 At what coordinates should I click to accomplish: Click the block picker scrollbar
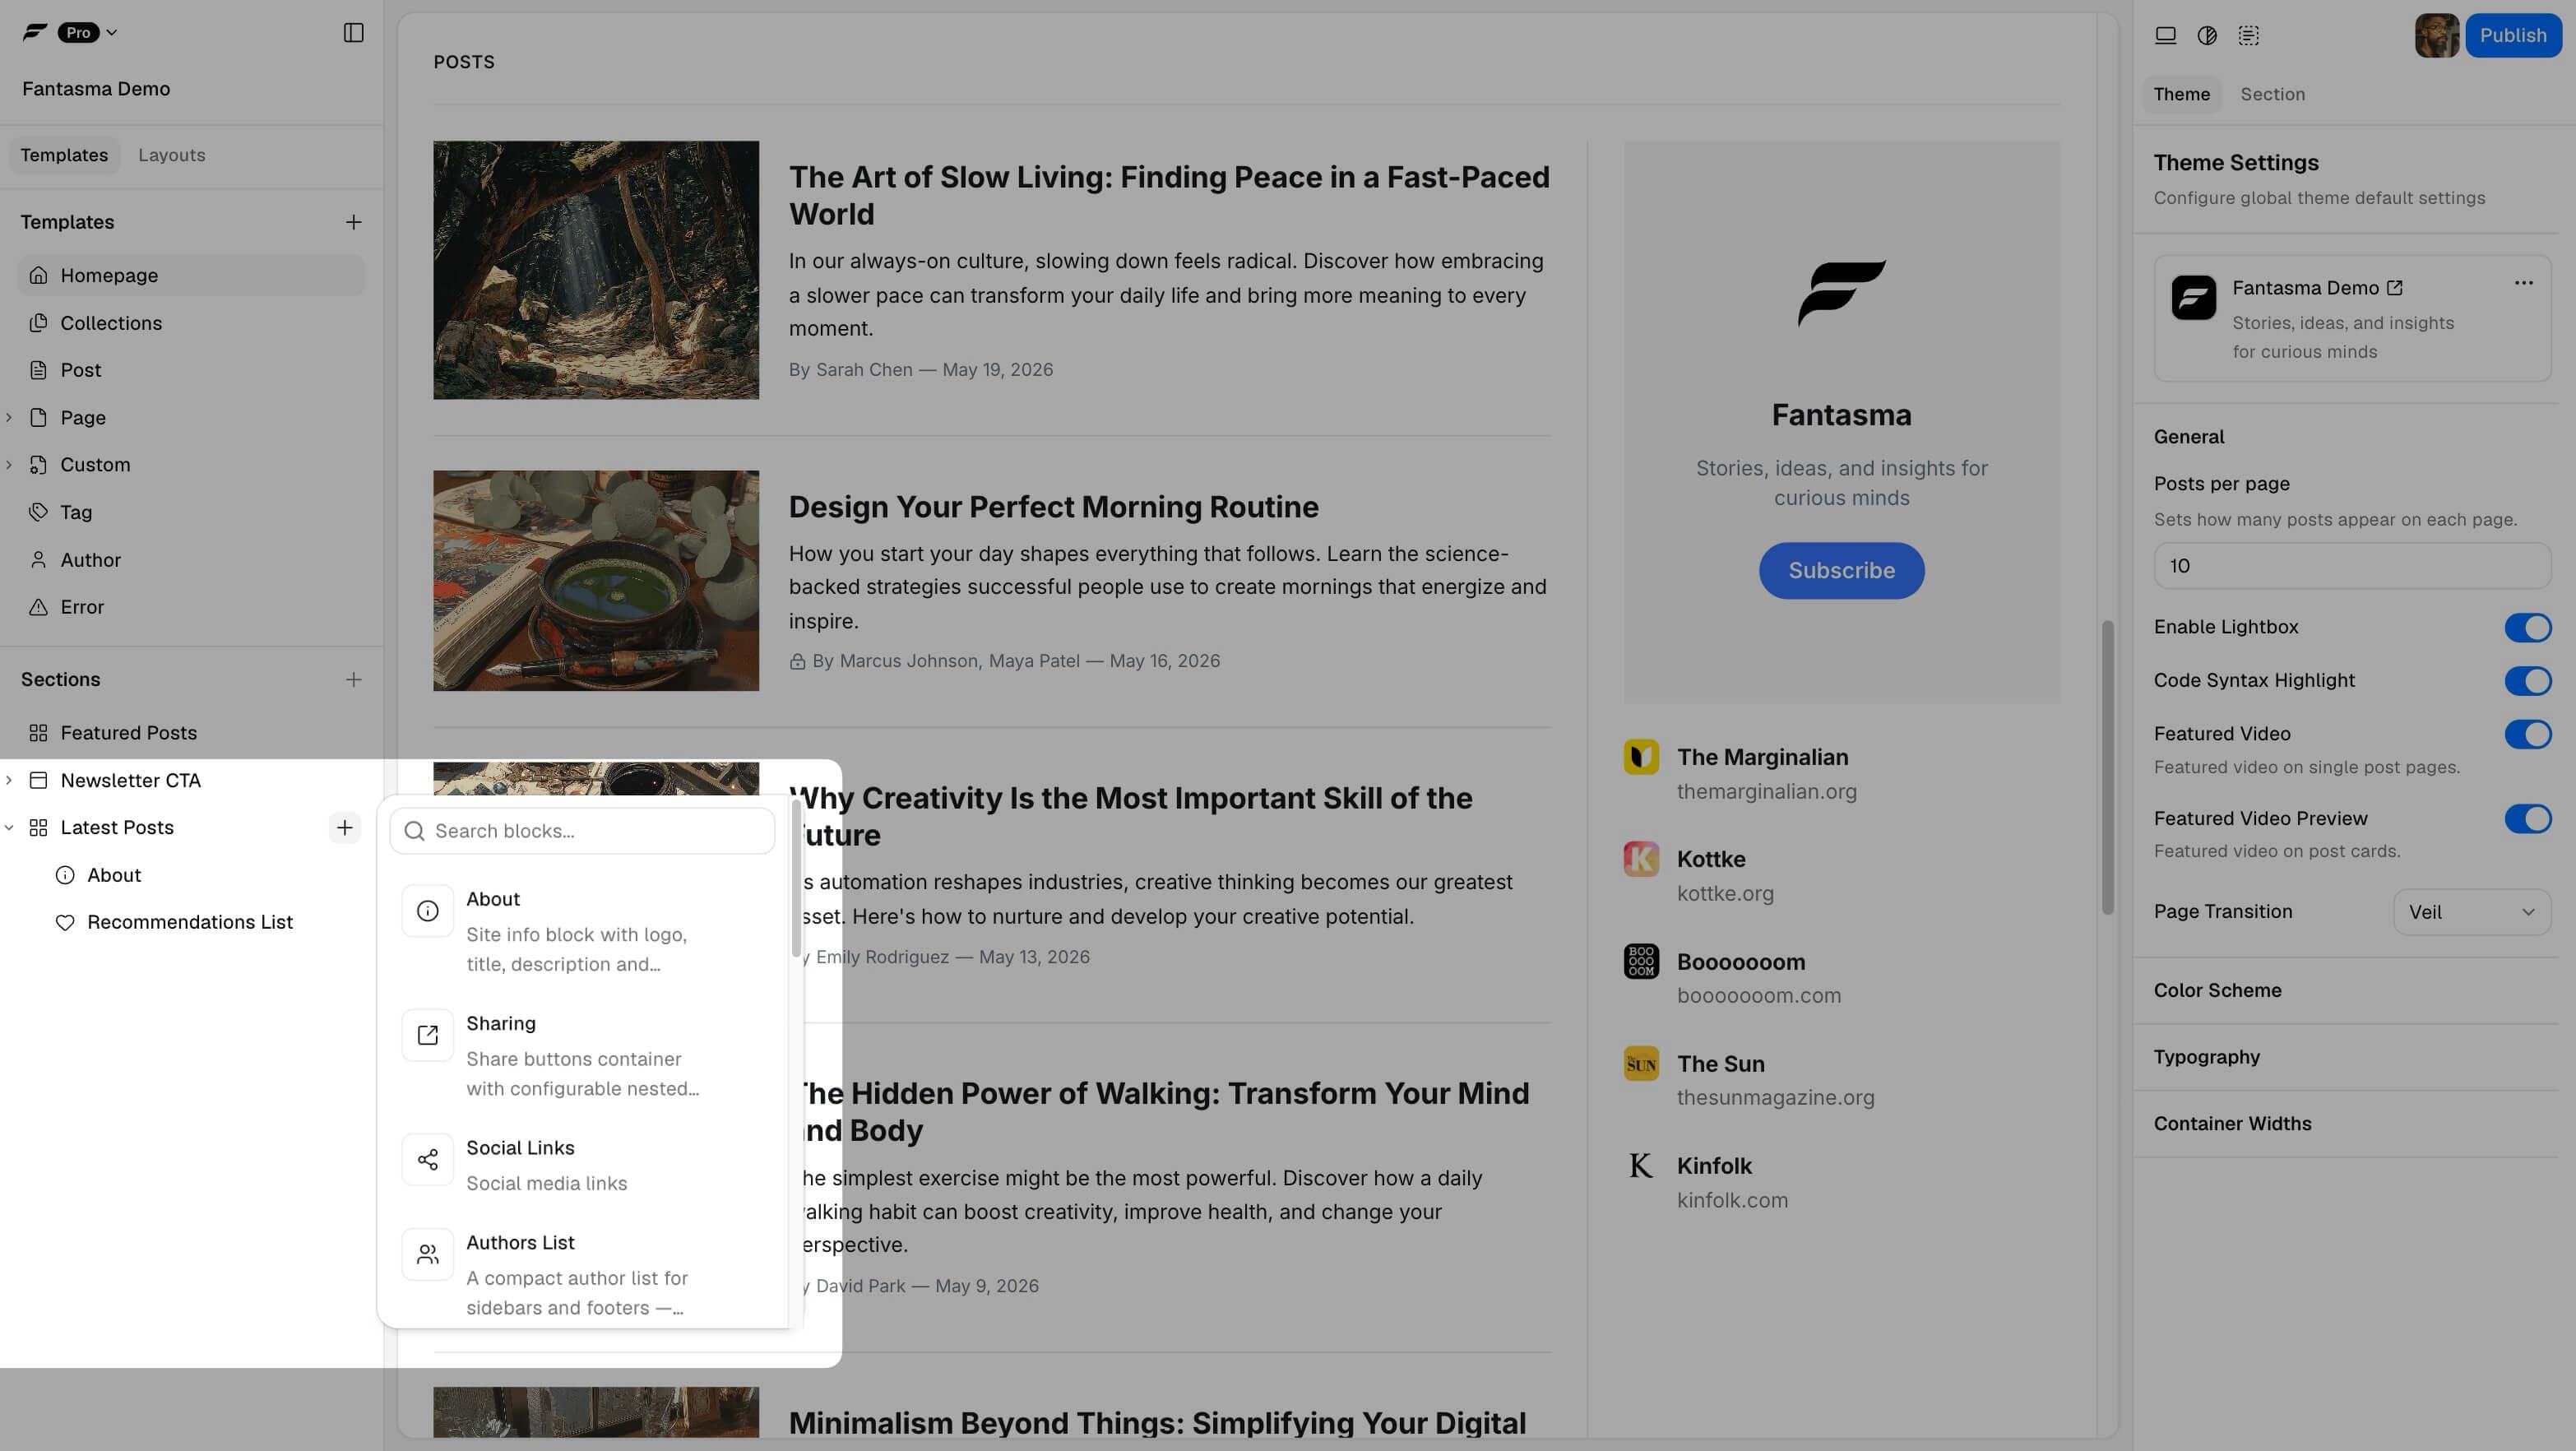click(x=796, y=878)
